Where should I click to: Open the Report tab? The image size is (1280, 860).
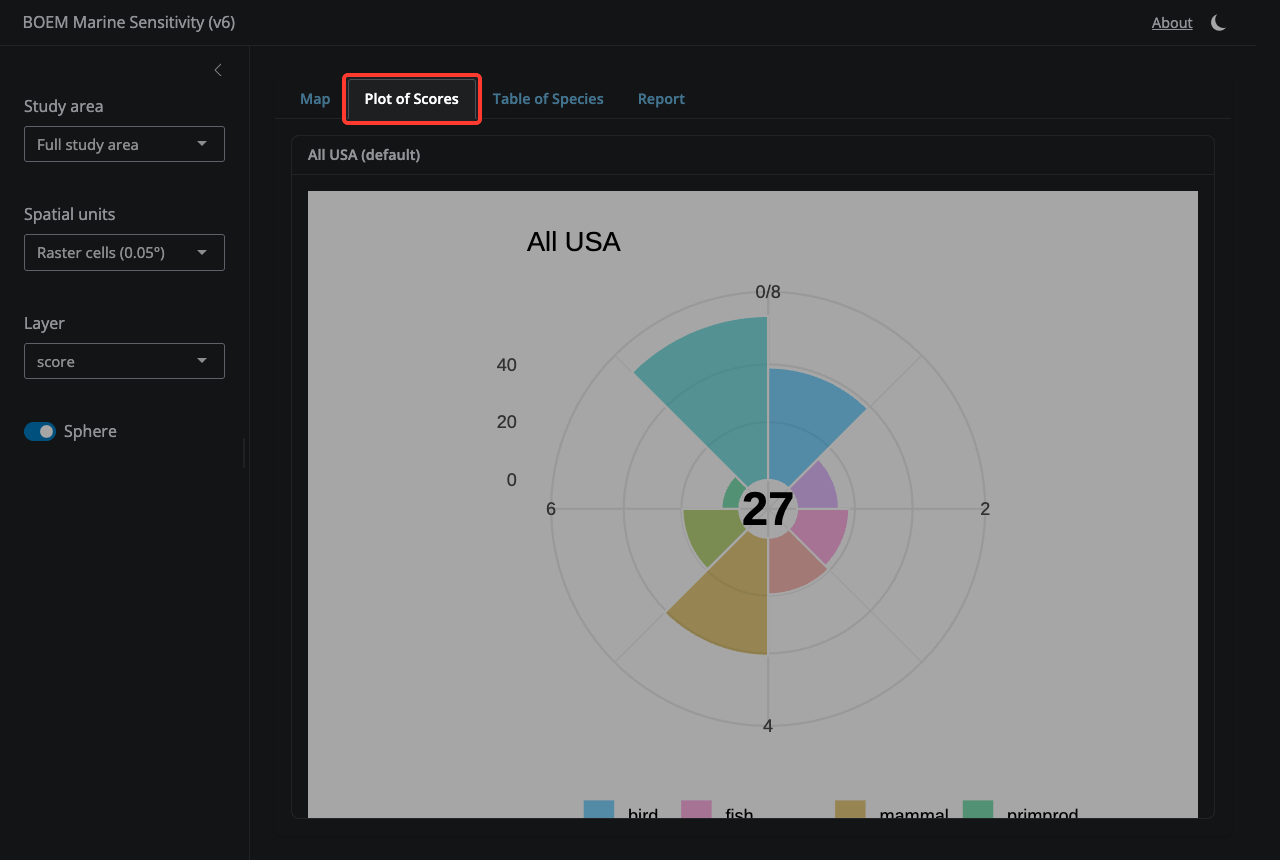pyautogui.click(x=661, y=99)
